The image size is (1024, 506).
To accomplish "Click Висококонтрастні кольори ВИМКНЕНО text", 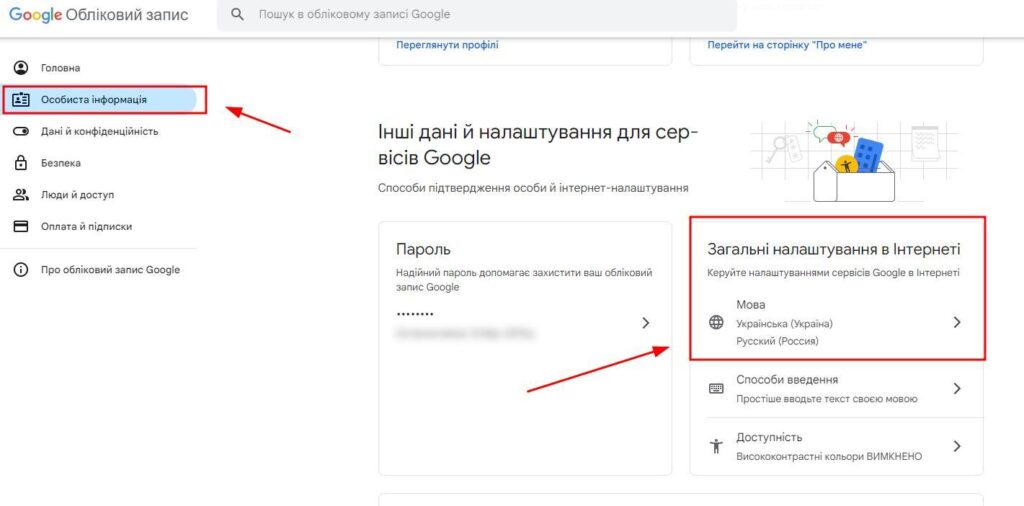I will [829, 456].
